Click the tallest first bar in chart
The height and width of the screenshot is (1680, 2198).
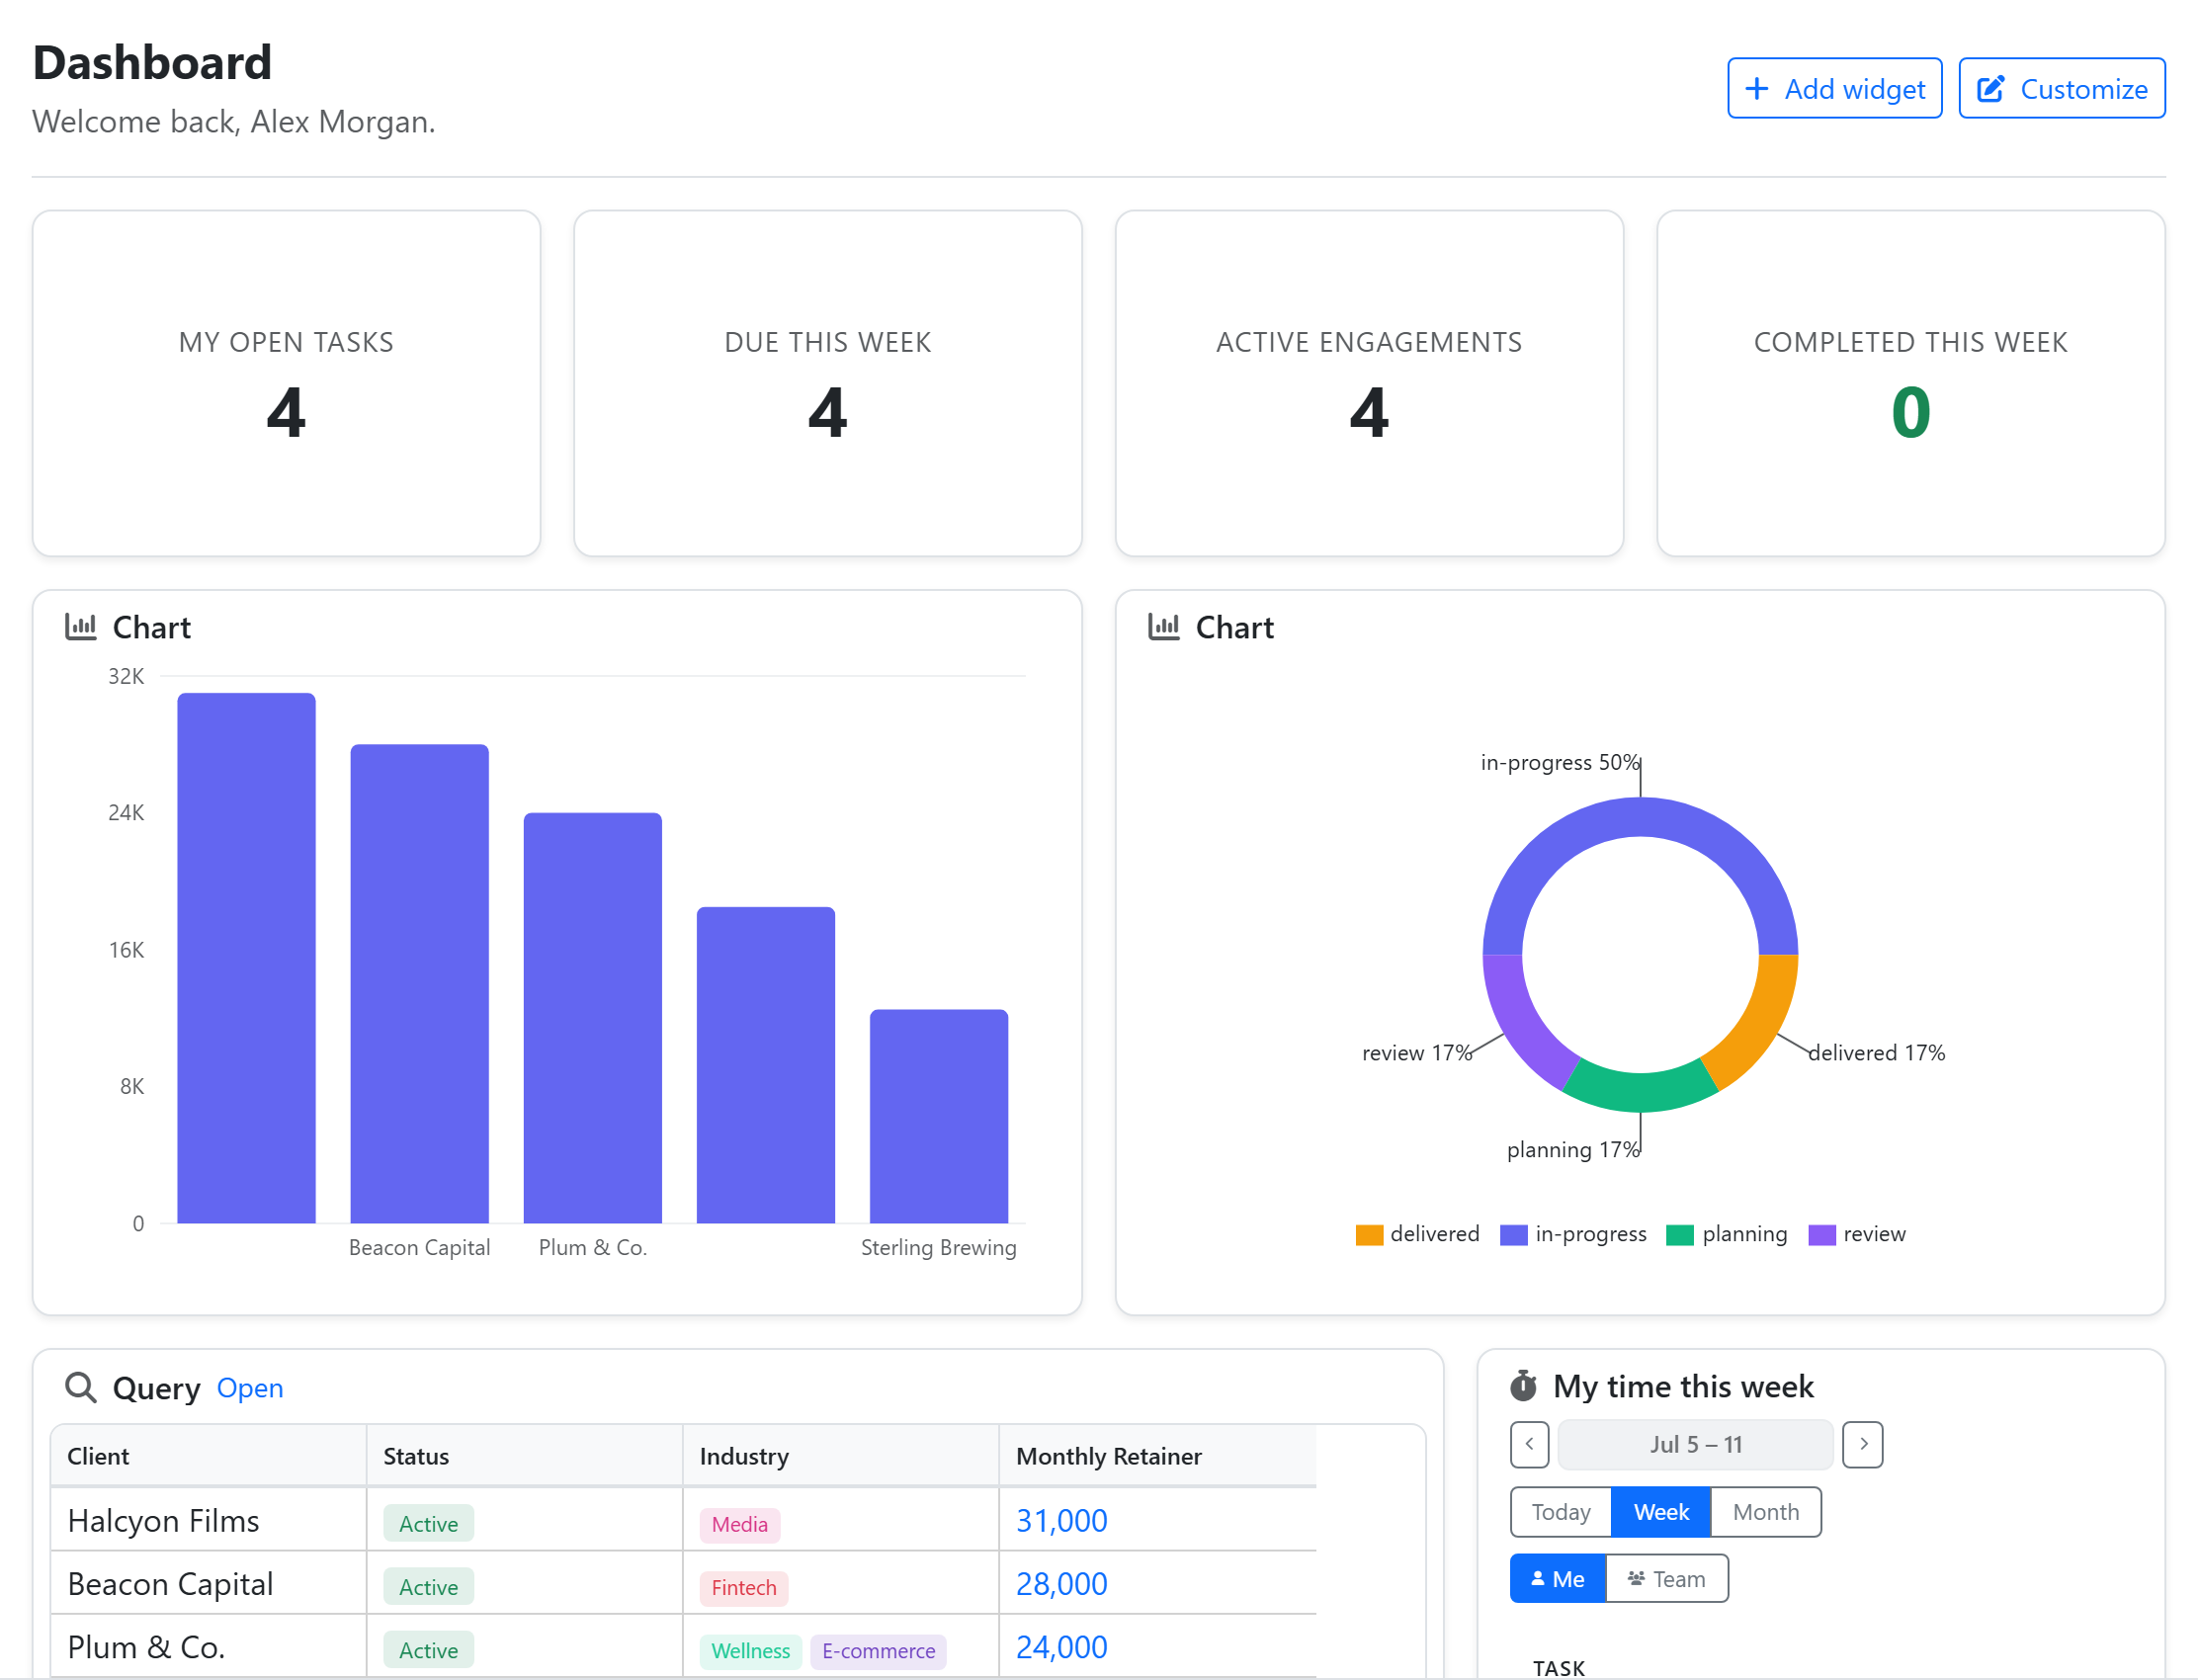(246, 958)
